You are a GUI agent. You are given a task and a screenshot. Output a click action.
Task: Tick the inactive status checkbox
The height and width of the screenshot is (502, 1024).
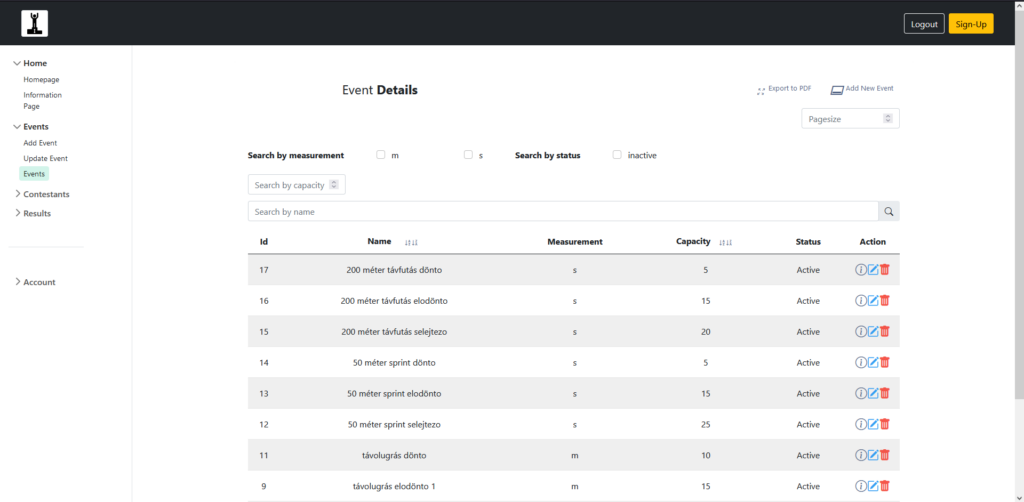tap(617, 155)
